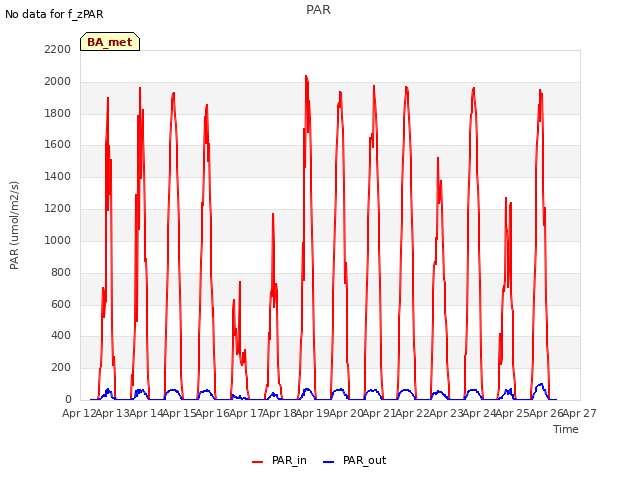
Task: Click 'No data for f_zPAR' message
Action: 54,14
